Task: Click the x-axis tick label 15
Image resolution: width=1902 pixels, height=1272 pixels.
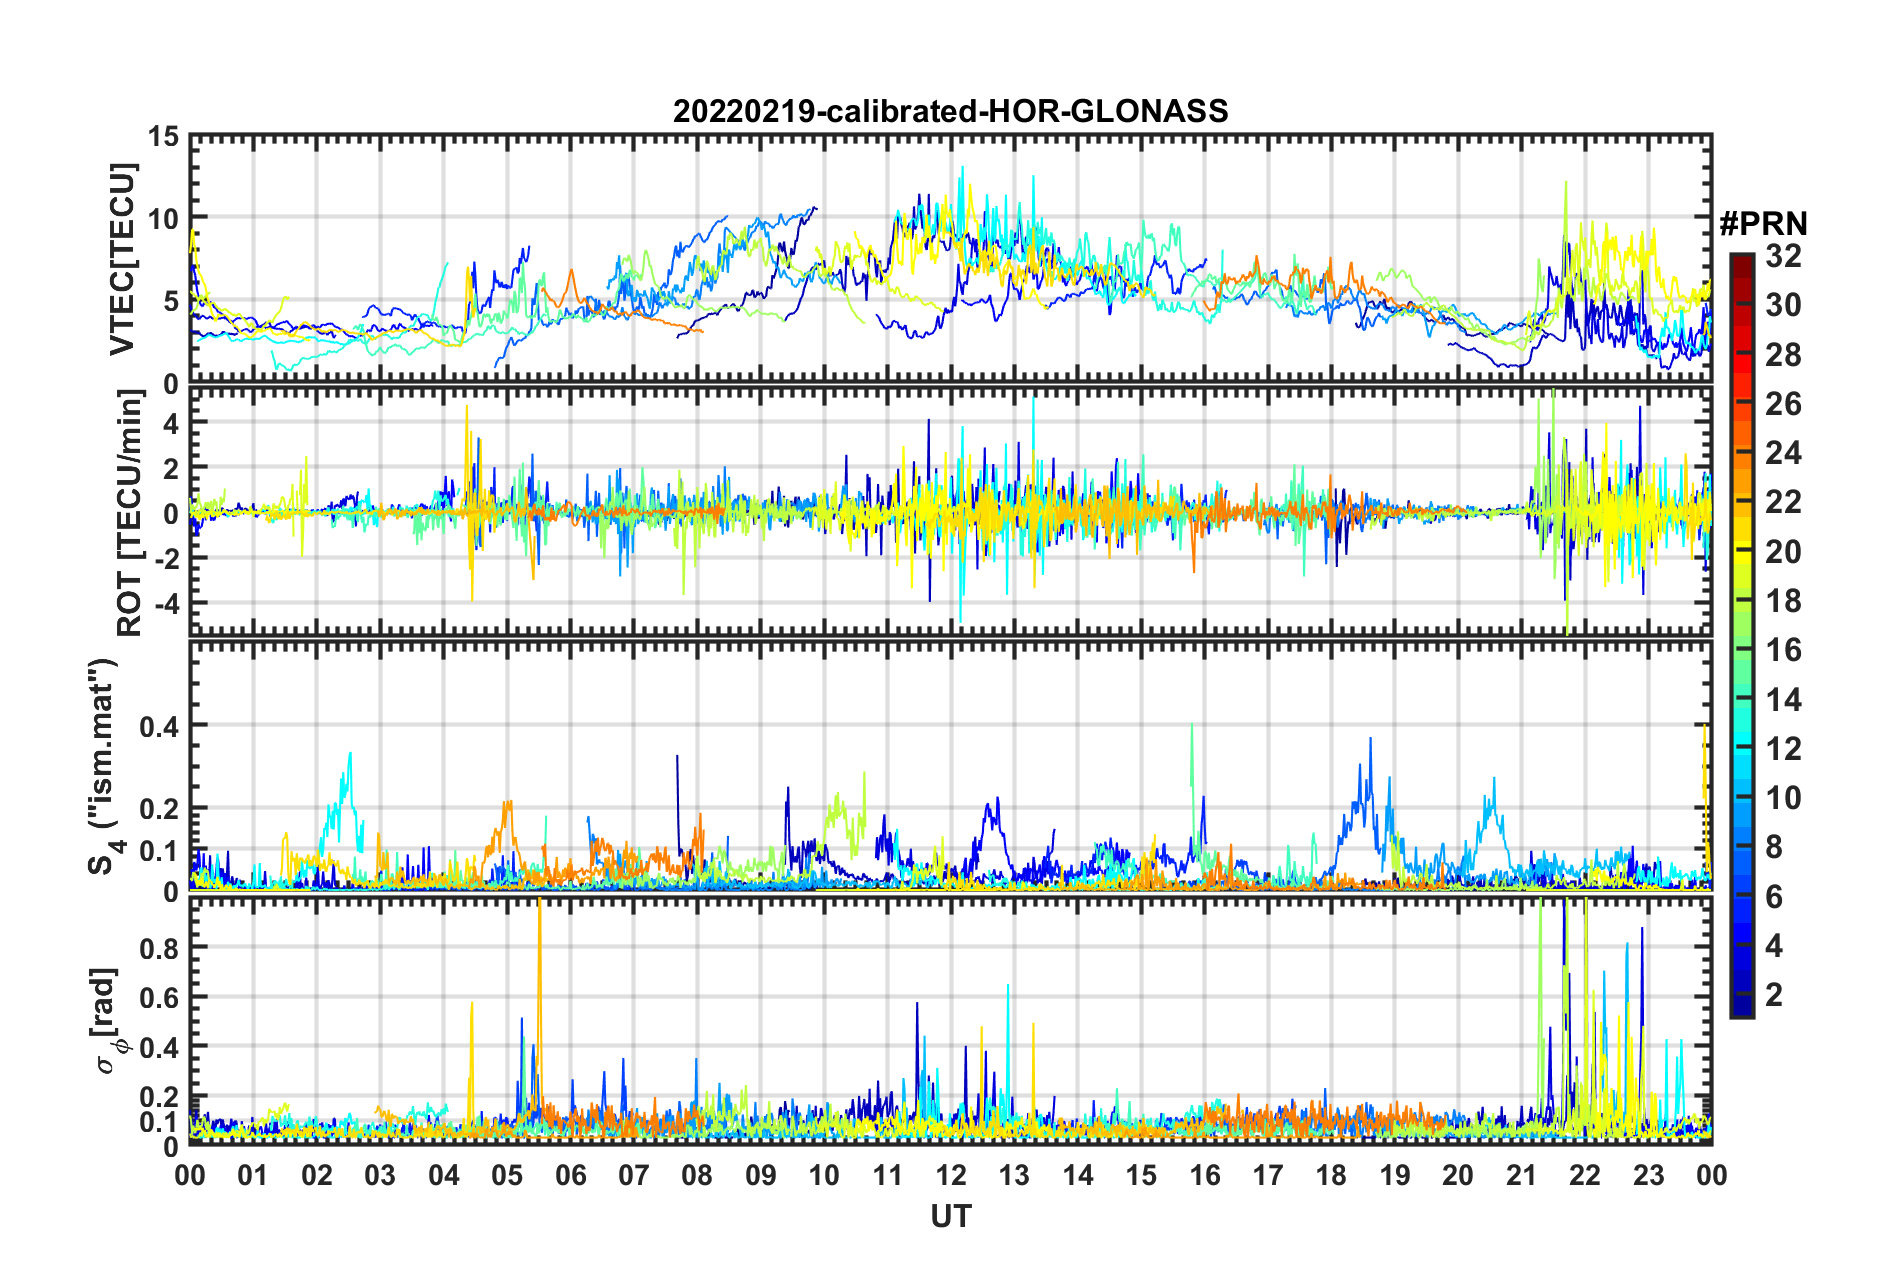Action: tap(1141, 1174)
